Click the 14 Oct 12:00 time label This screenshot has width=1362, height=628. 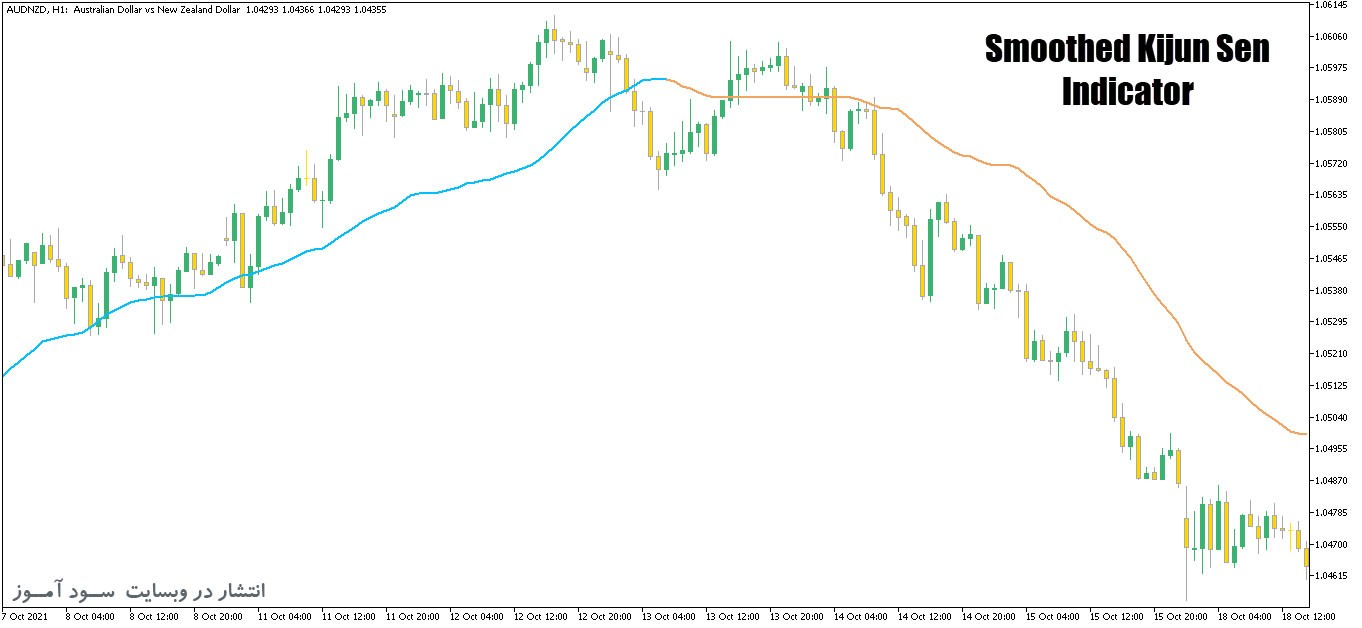point(926,617)
